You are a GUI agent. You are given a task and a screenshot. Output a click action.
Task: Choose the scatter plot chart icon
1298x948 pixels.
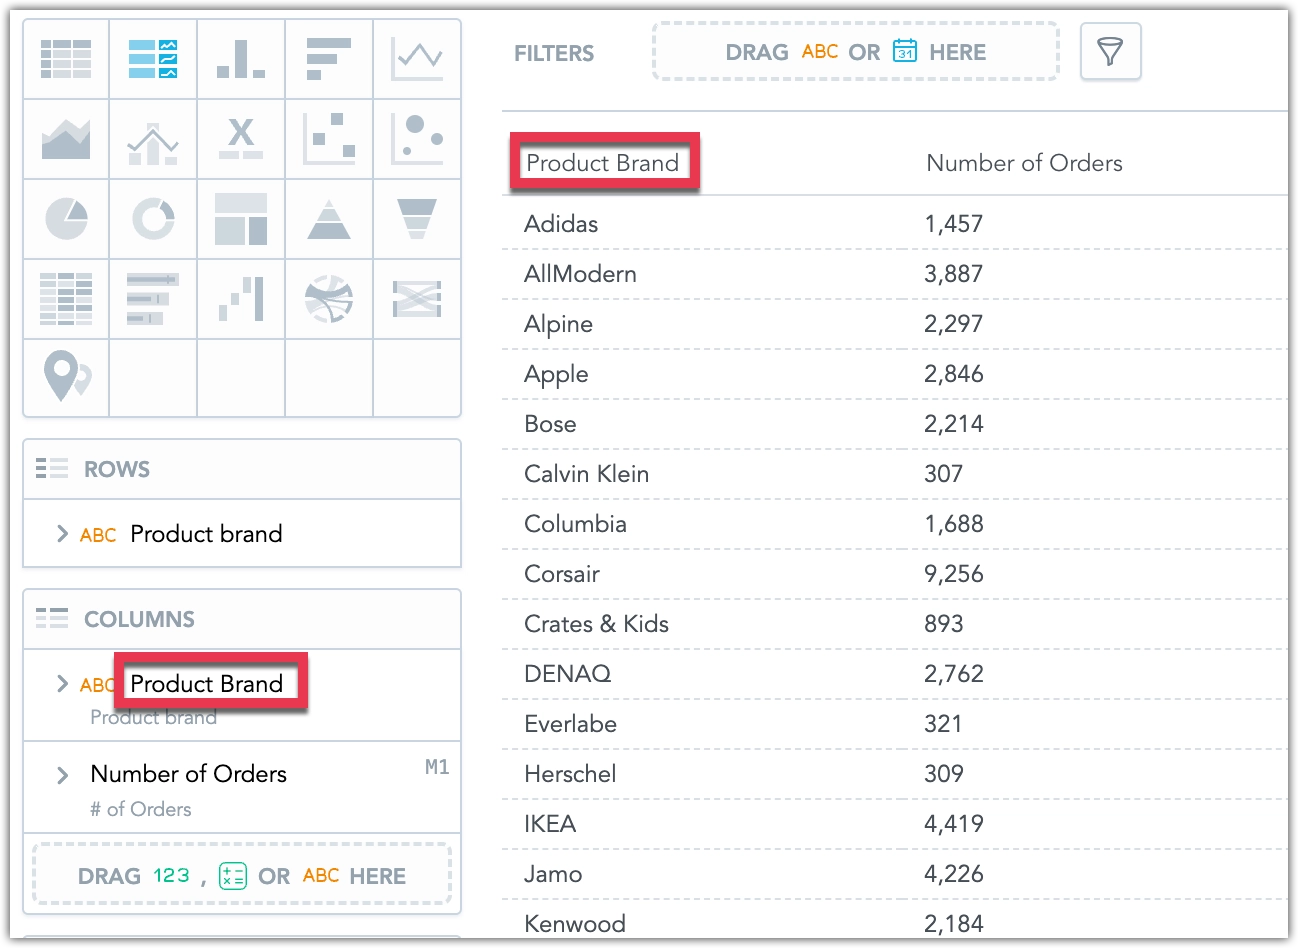point(329,139)
